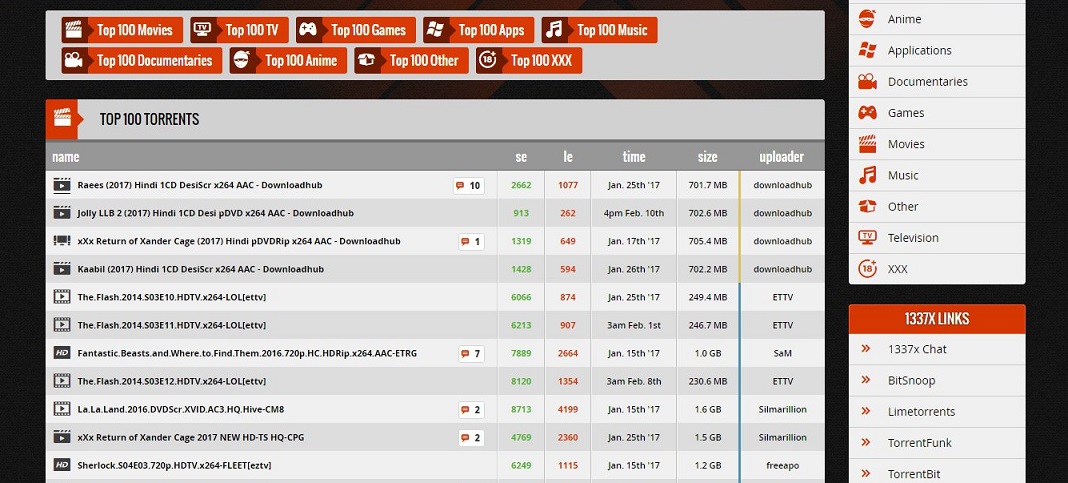The width and height of the screenshot is (1068, 483).
Task: Open the Documentaries category link
Action: click(x=927, y=82)
